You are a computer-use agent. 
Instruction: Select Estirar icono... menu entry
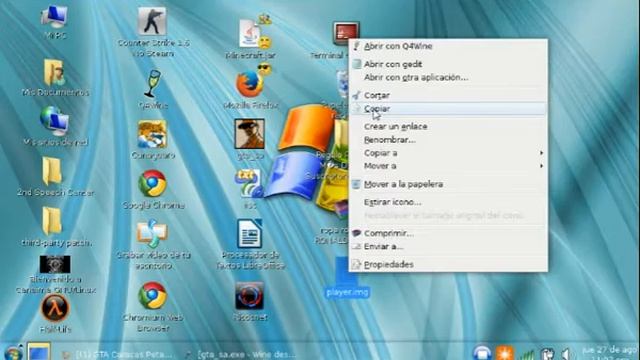[x=448, y=202]
